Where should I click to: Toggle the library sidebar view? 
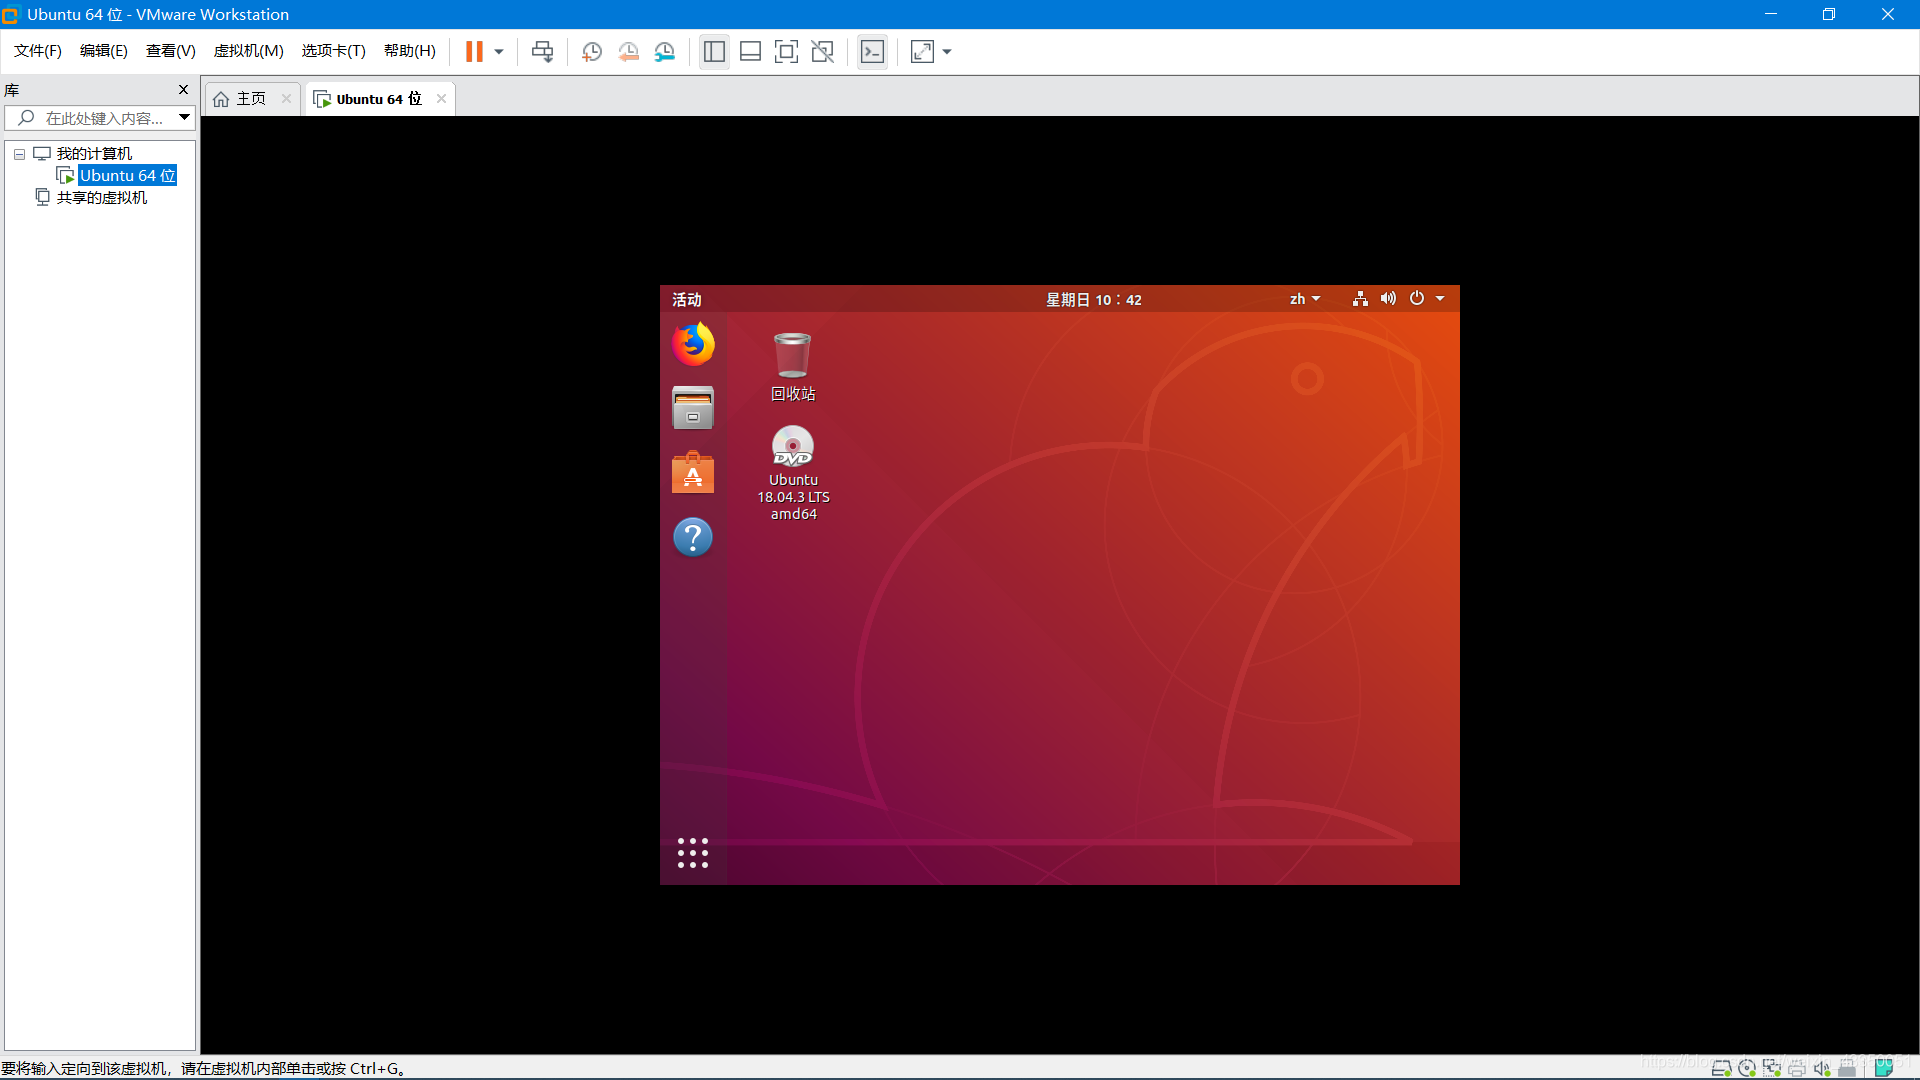(x=714, y=52)
